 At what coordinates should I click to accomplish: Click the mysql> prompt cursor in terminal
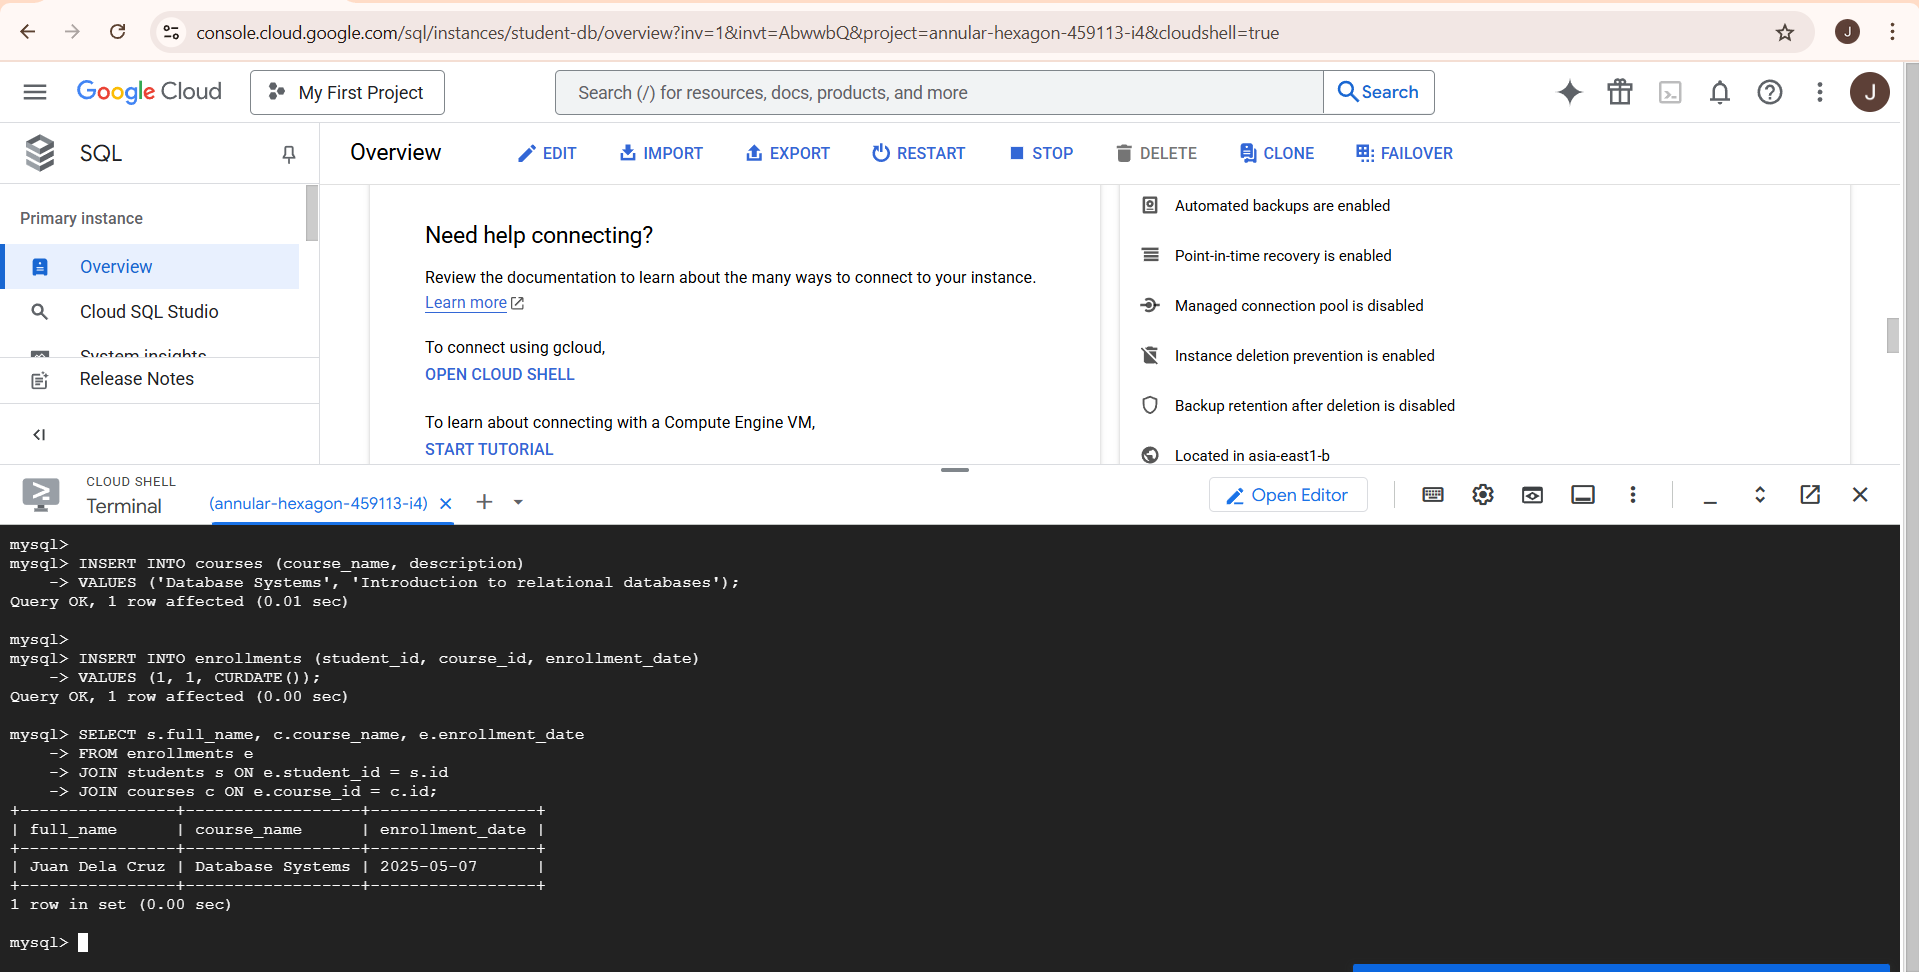83,942
